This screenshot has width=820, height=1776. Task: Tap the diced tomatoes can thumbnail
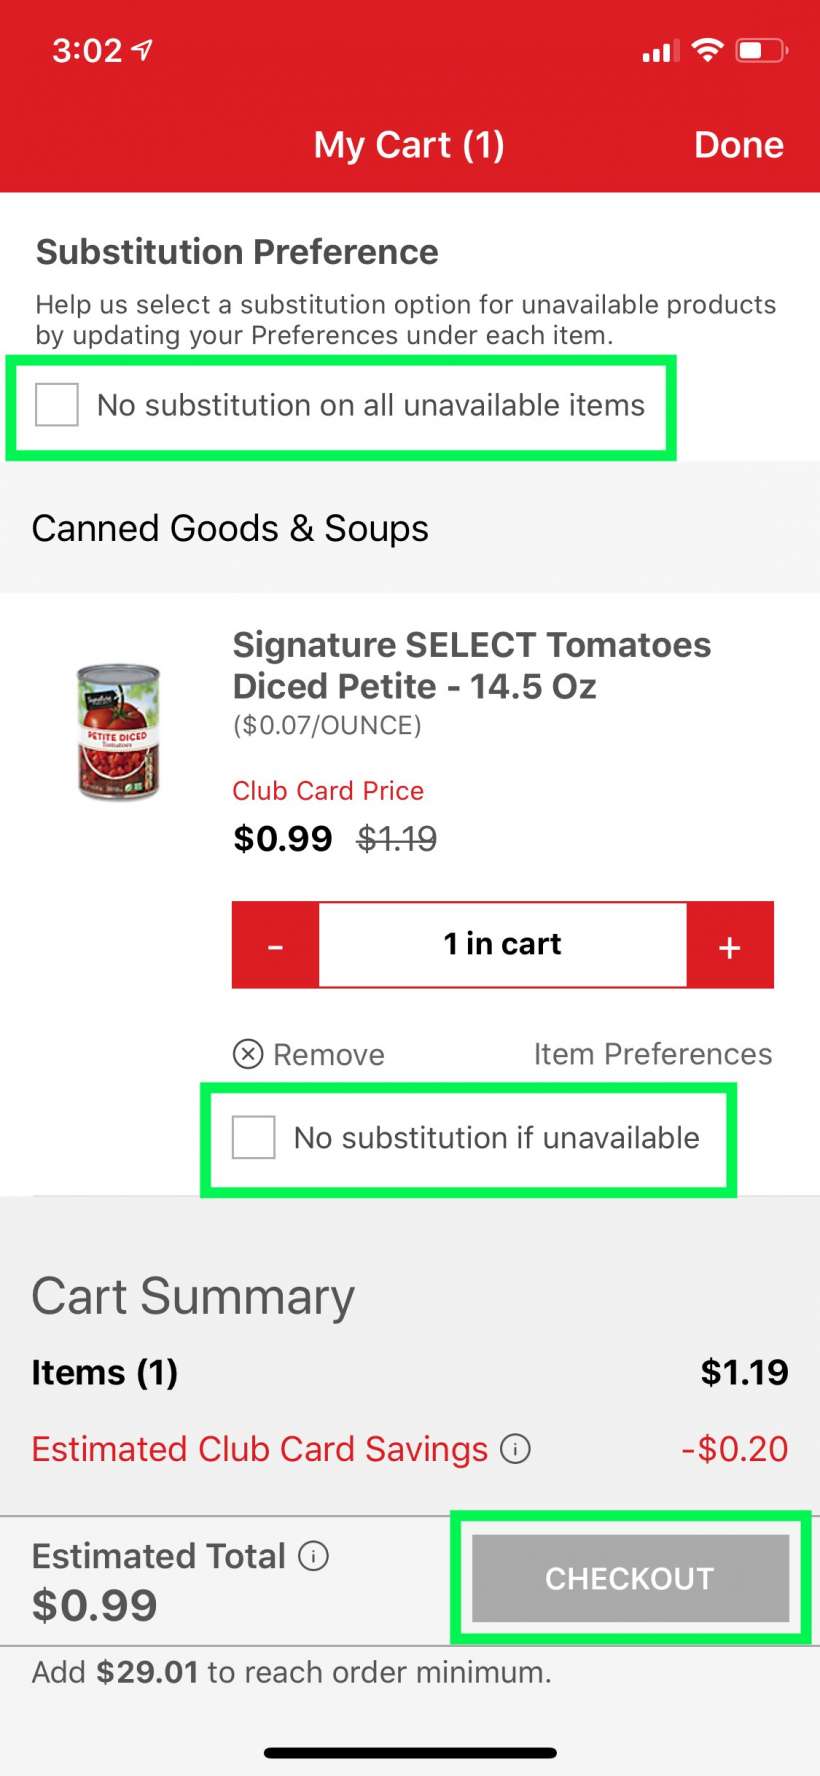[x=118, y=732]
